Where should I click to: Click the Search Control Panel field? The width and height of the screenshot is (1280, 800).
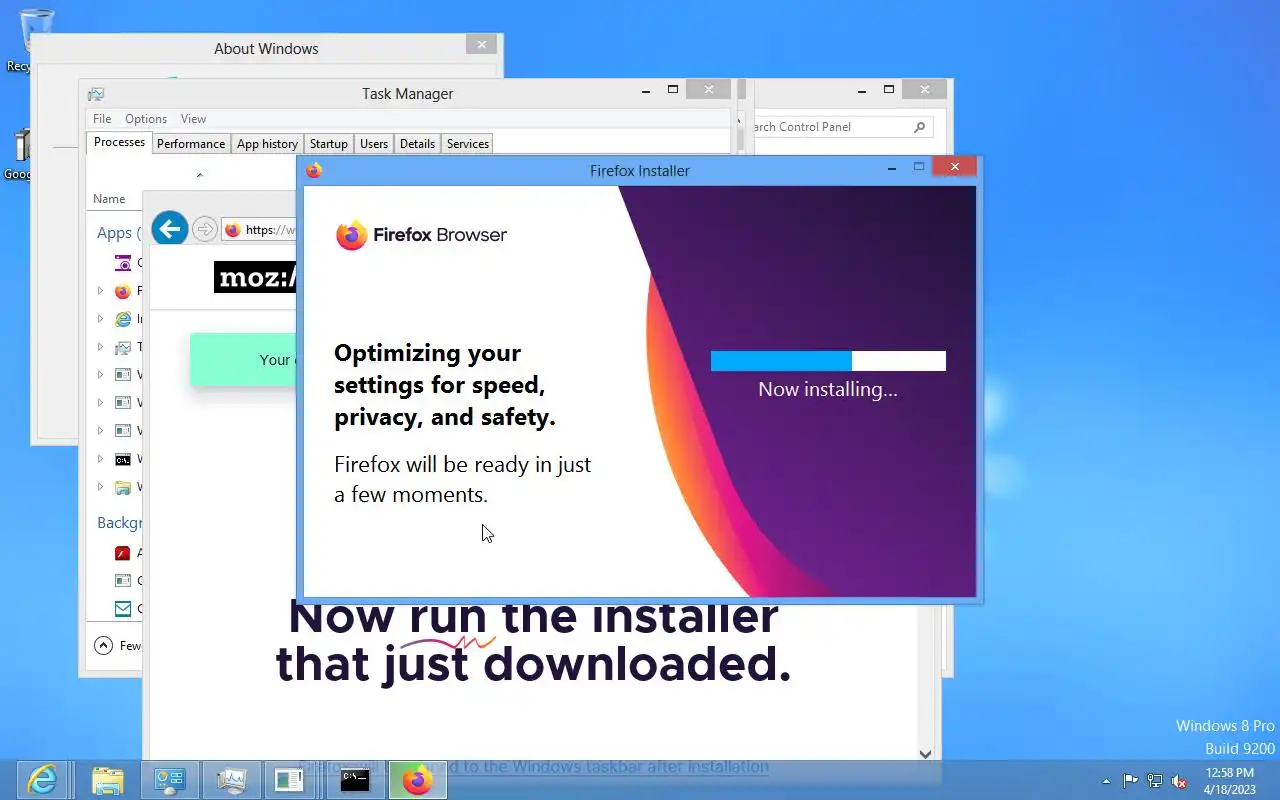[840, 127]
